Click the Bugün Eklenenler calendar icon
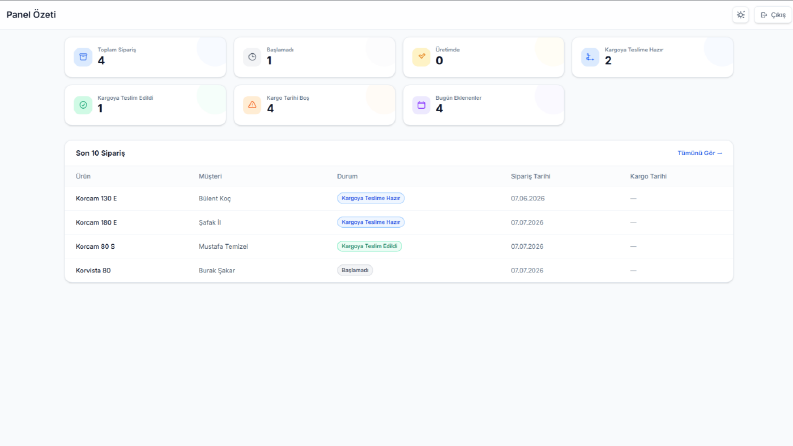 click(421, 105)
